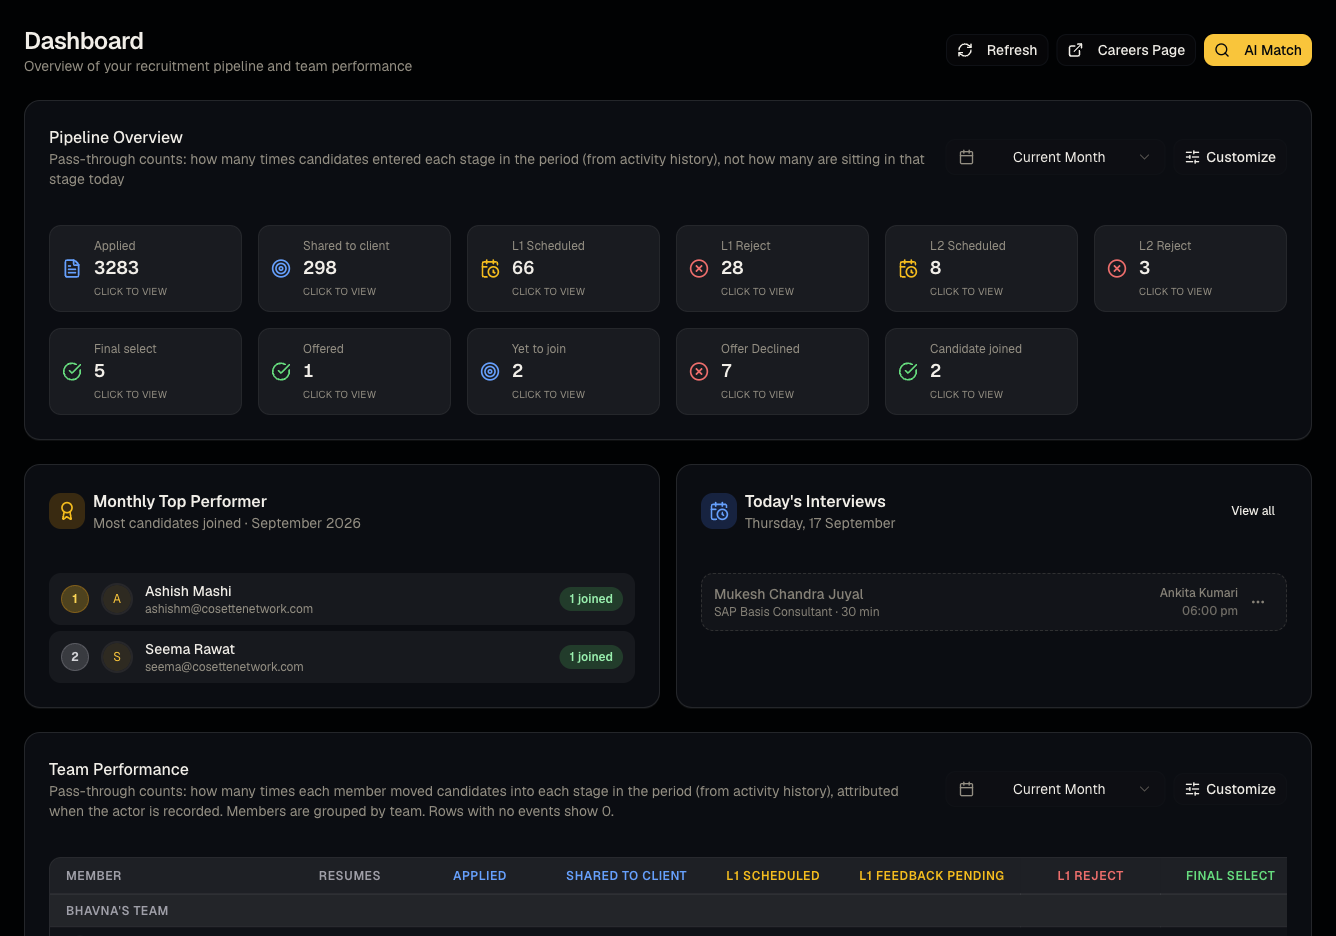Click the FINAL SELECT column header
The height and width of the screenshot is (936, 1336).
[1231, 876]
